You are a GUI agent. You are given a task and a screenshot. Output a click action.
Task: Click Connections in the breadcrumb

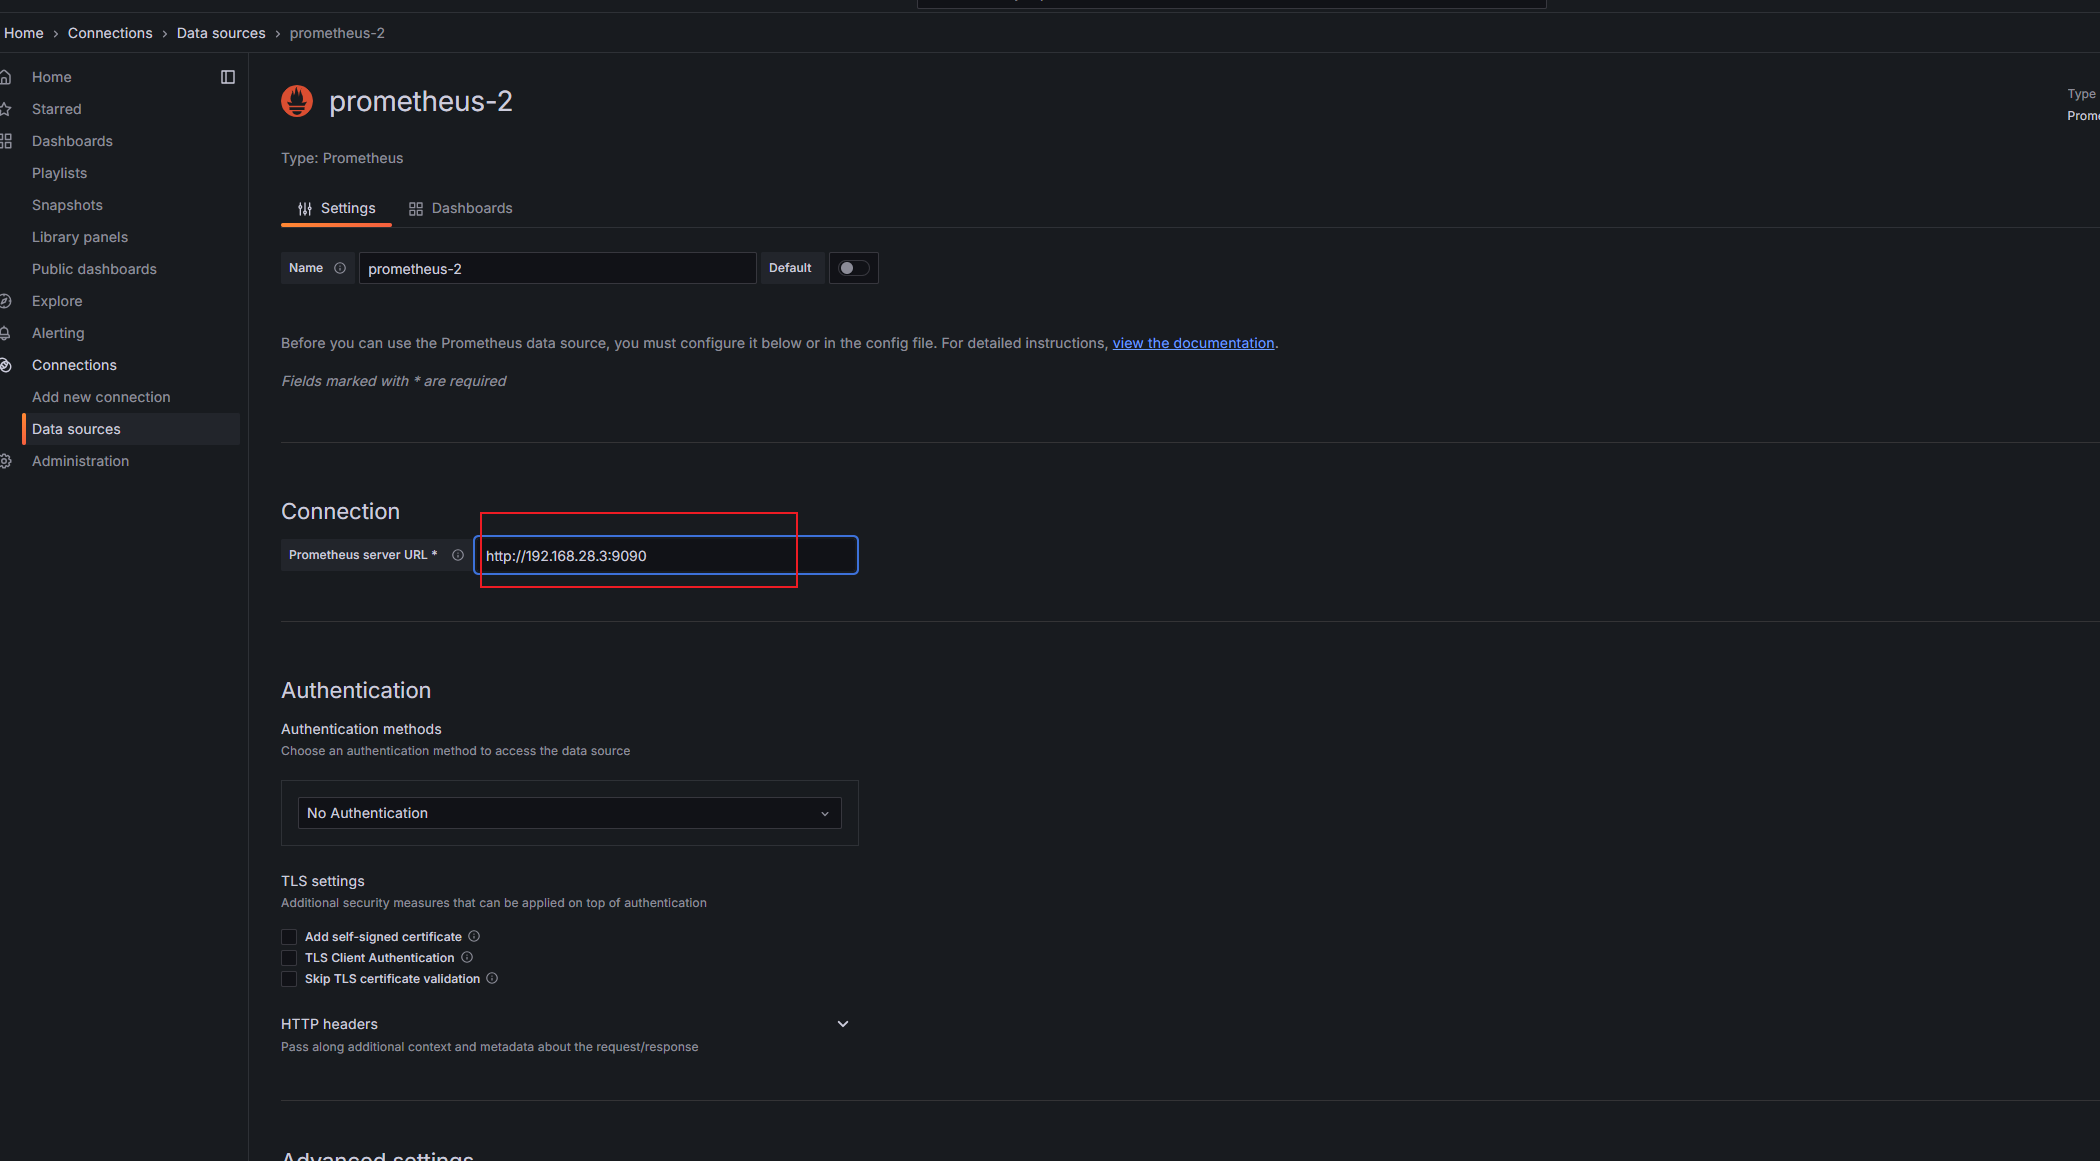click(110, 33)
